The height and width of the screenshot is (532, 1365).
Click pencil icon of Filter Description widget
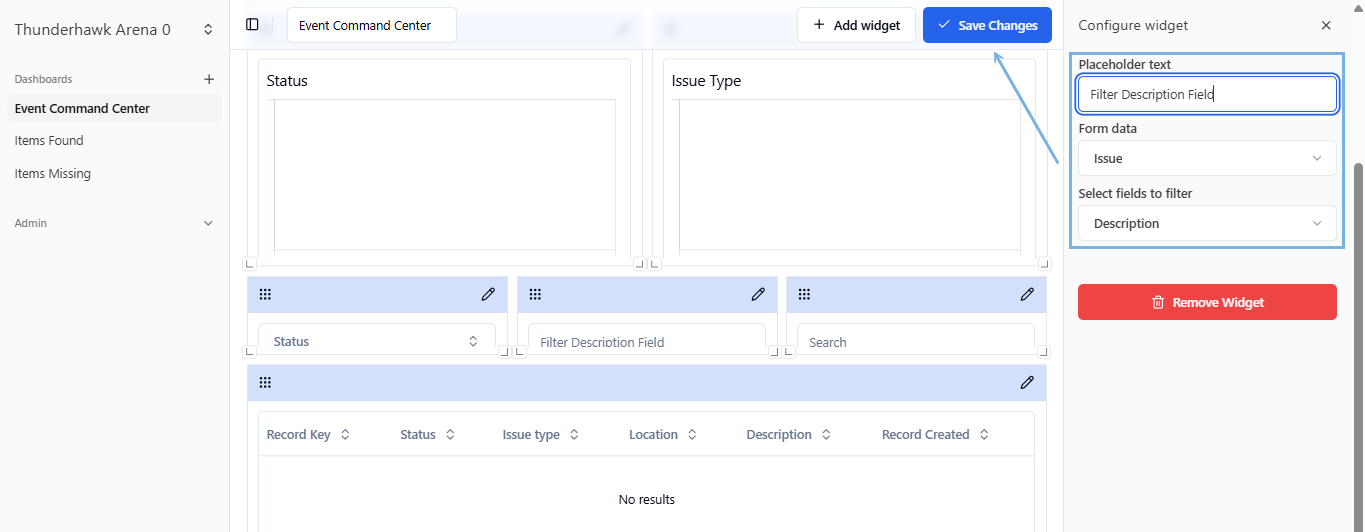point(758,294)
